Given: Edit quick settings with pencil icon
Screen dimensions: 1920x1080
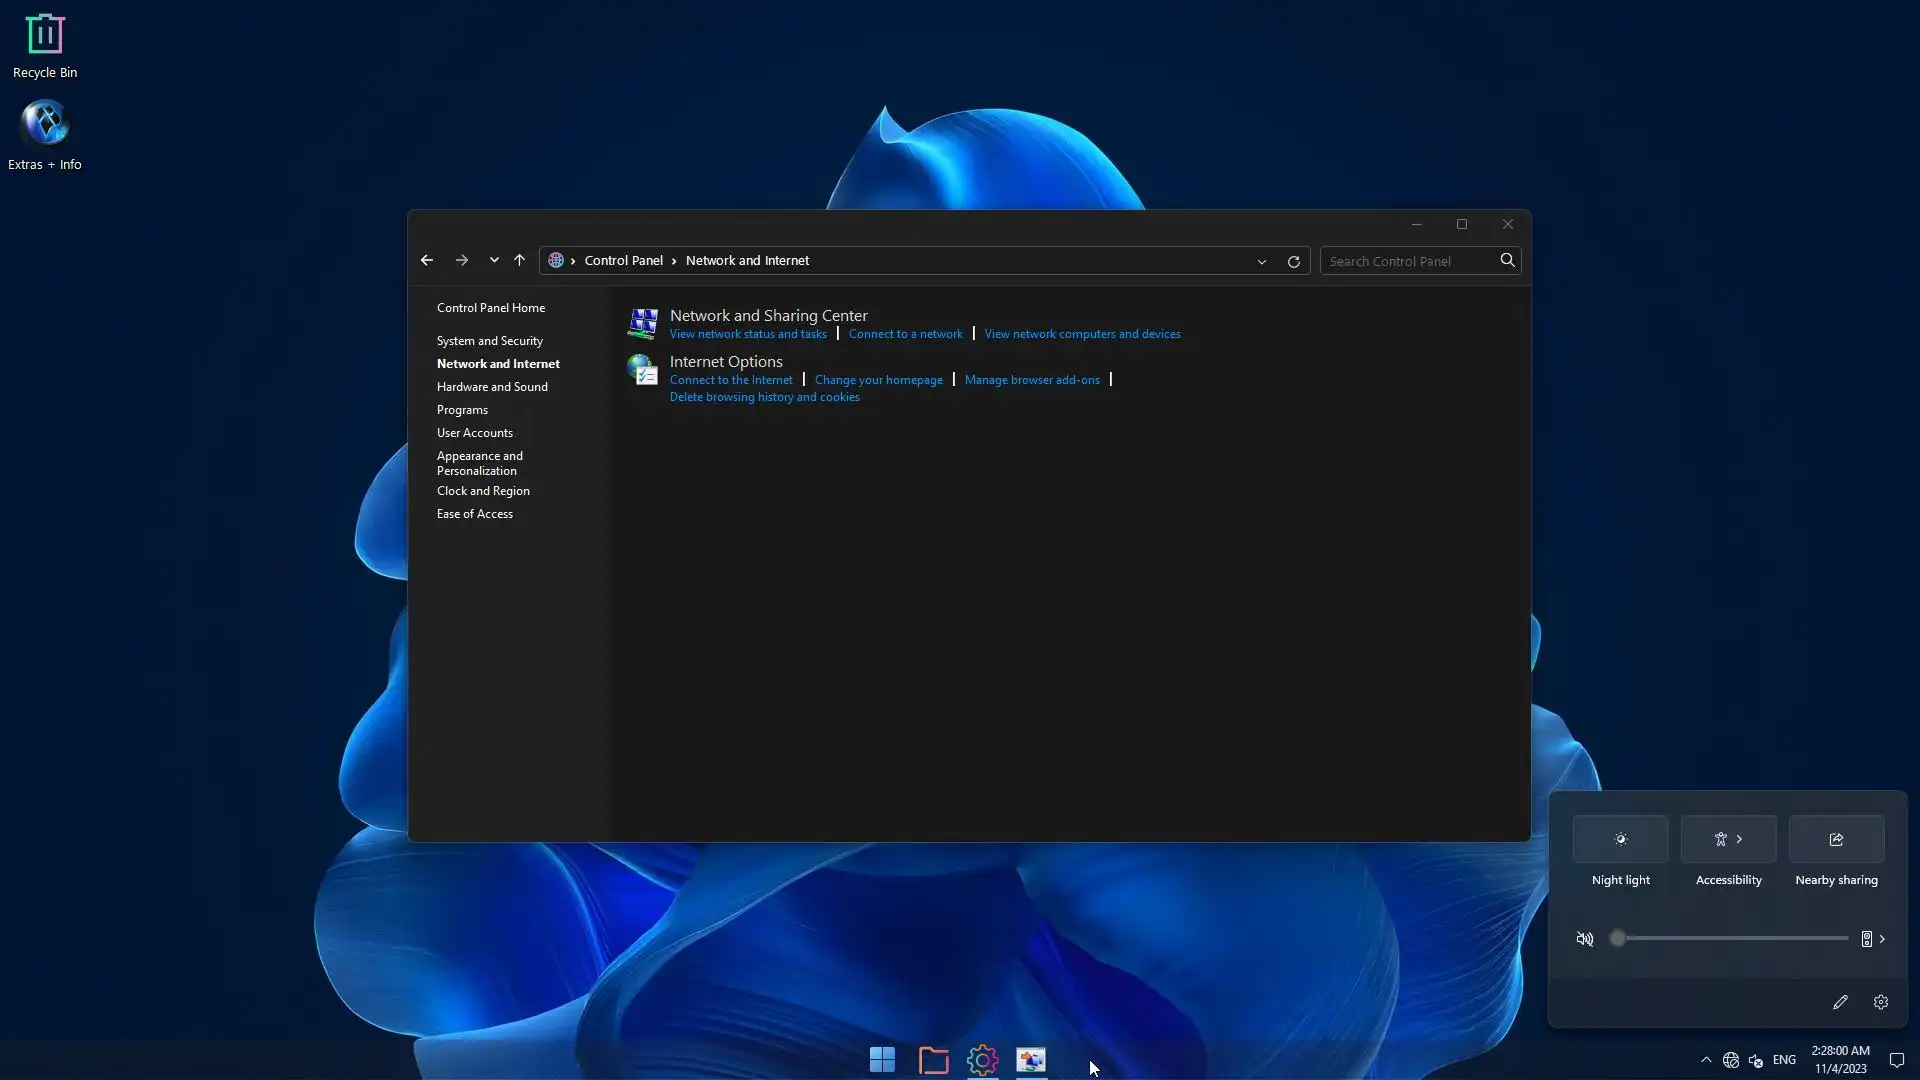Looking at the screenshot, I should [x=1840, y=1002].
